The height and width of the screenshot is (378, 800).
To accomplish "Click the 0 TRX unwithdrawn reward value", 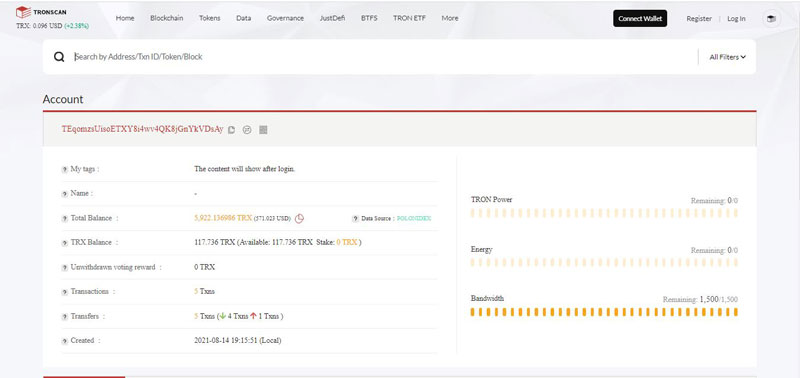I will (x=205, y=267).
